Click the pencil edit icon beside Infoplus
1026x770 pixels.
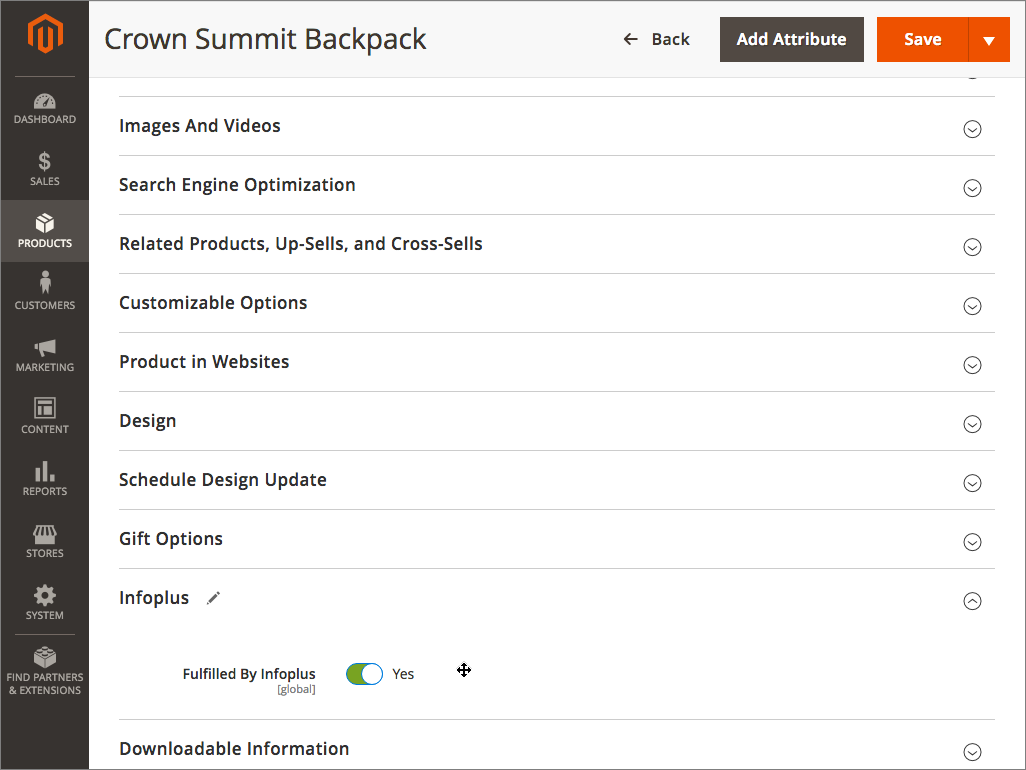coord(213,598)
